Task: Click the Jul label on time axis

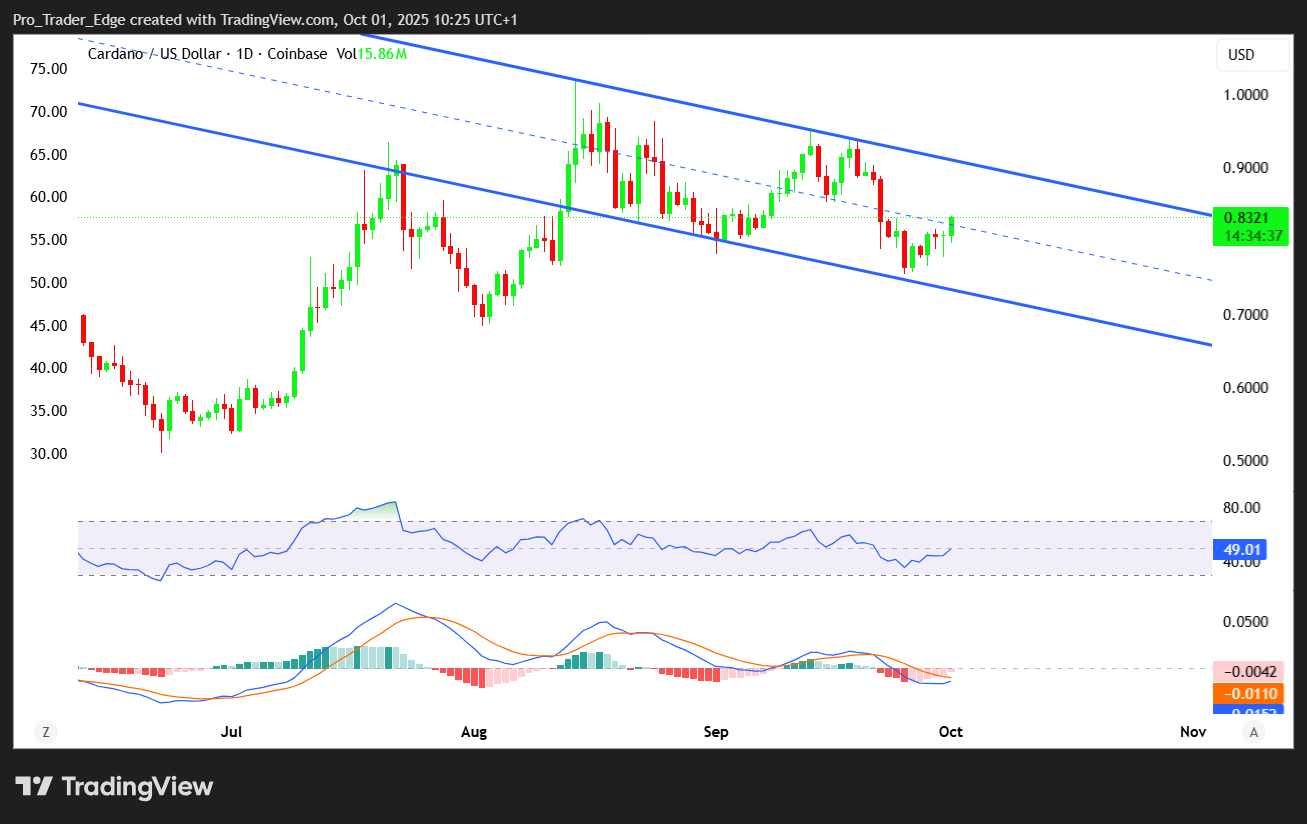Action: pyautogui.click(x=231, y=732)
